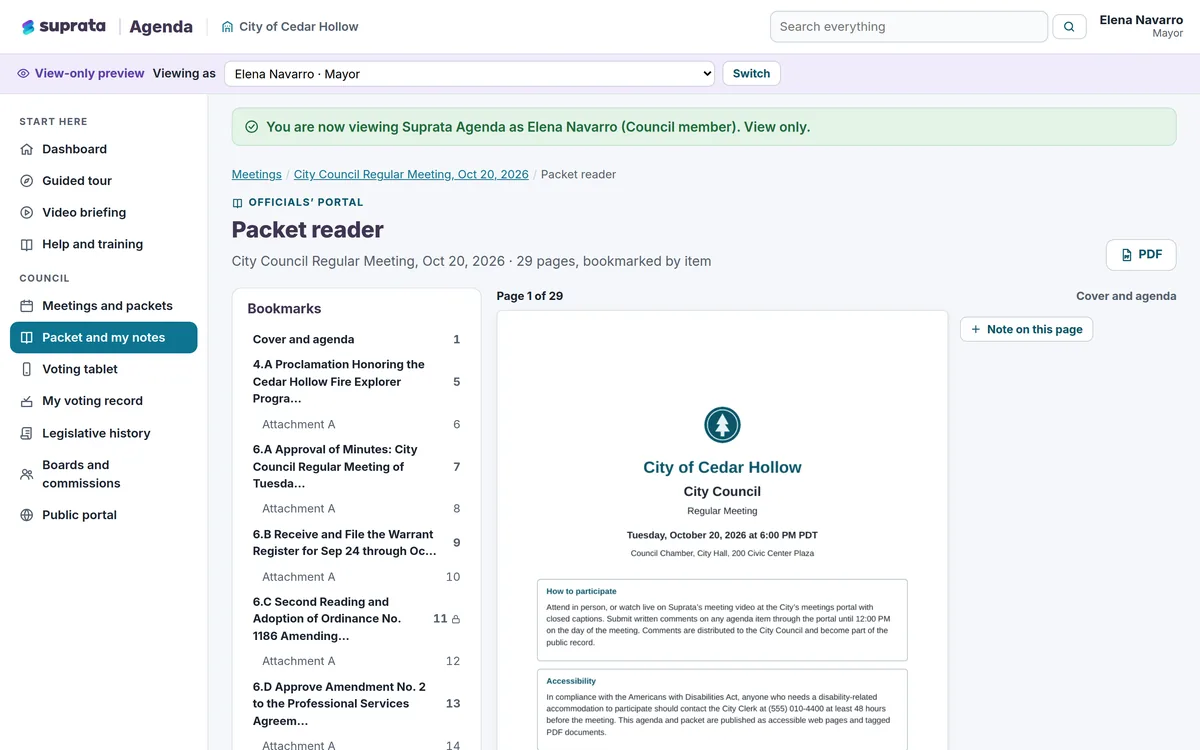Open Legislative history
This screenshot has height=750, width=1200.
pos(104,434)
